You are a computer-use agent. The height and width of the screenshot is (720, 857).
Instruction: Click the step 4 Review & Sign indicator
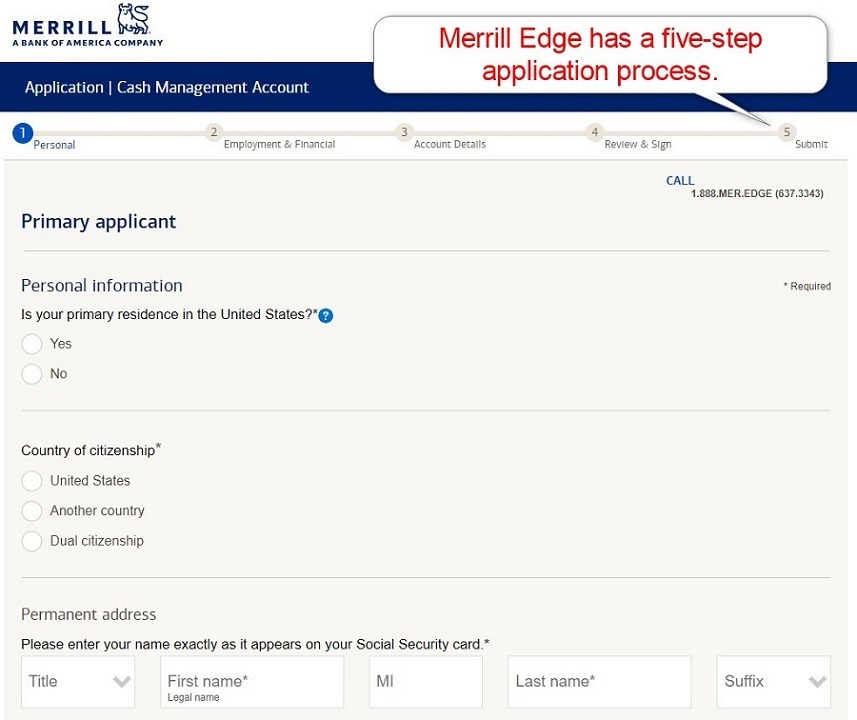coord(594,132)
